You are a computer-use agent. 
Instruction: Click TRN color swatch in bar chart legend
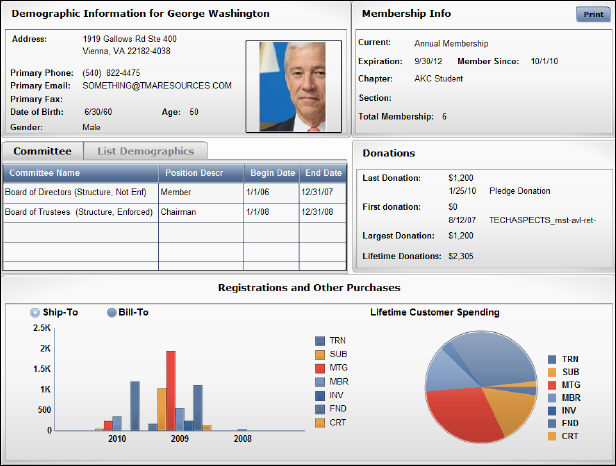tap(320, 341)
